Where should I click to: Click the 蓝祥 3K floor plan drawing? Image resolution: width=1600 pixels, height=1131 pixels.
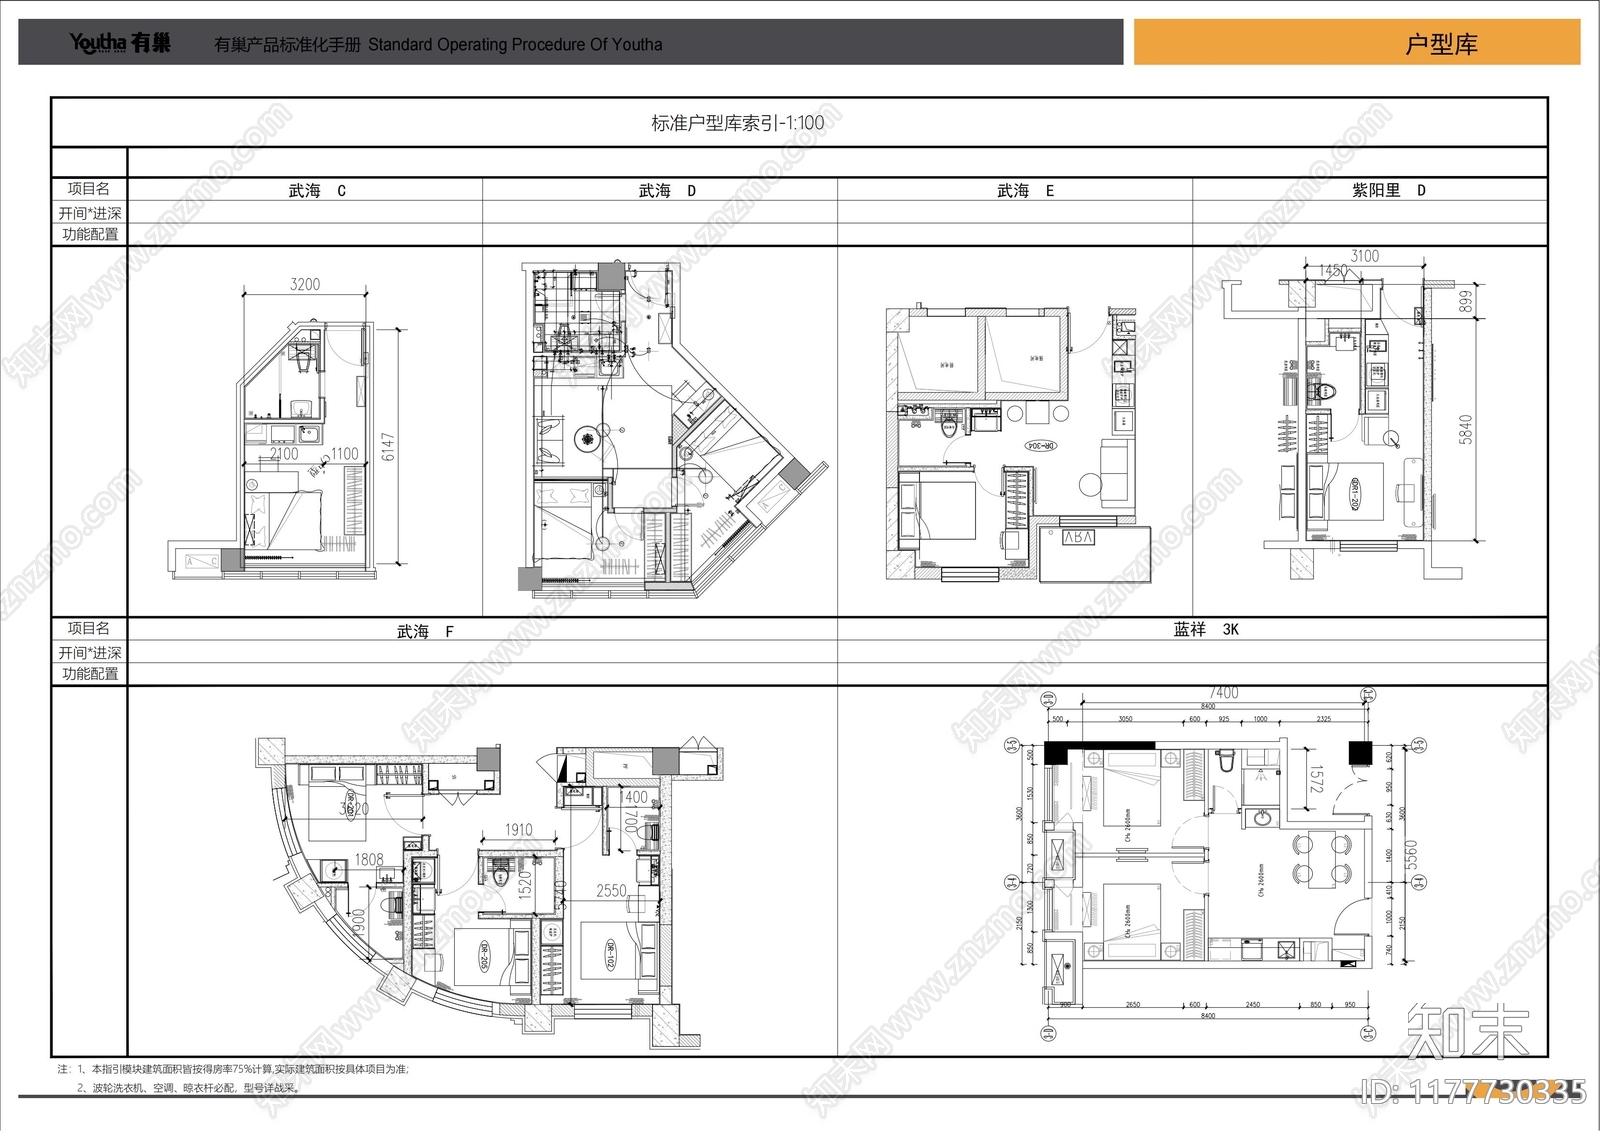(1215, 865)
